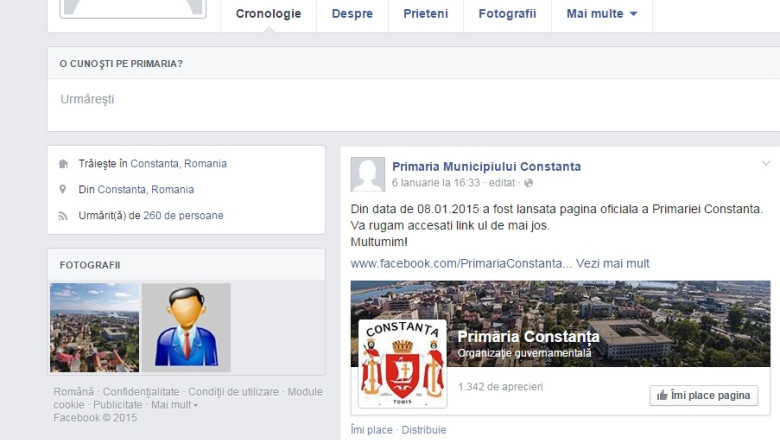Open Primaria Municipiului Constanta author name
This screenshot has width=780, height=440.
tap(487, 167)
